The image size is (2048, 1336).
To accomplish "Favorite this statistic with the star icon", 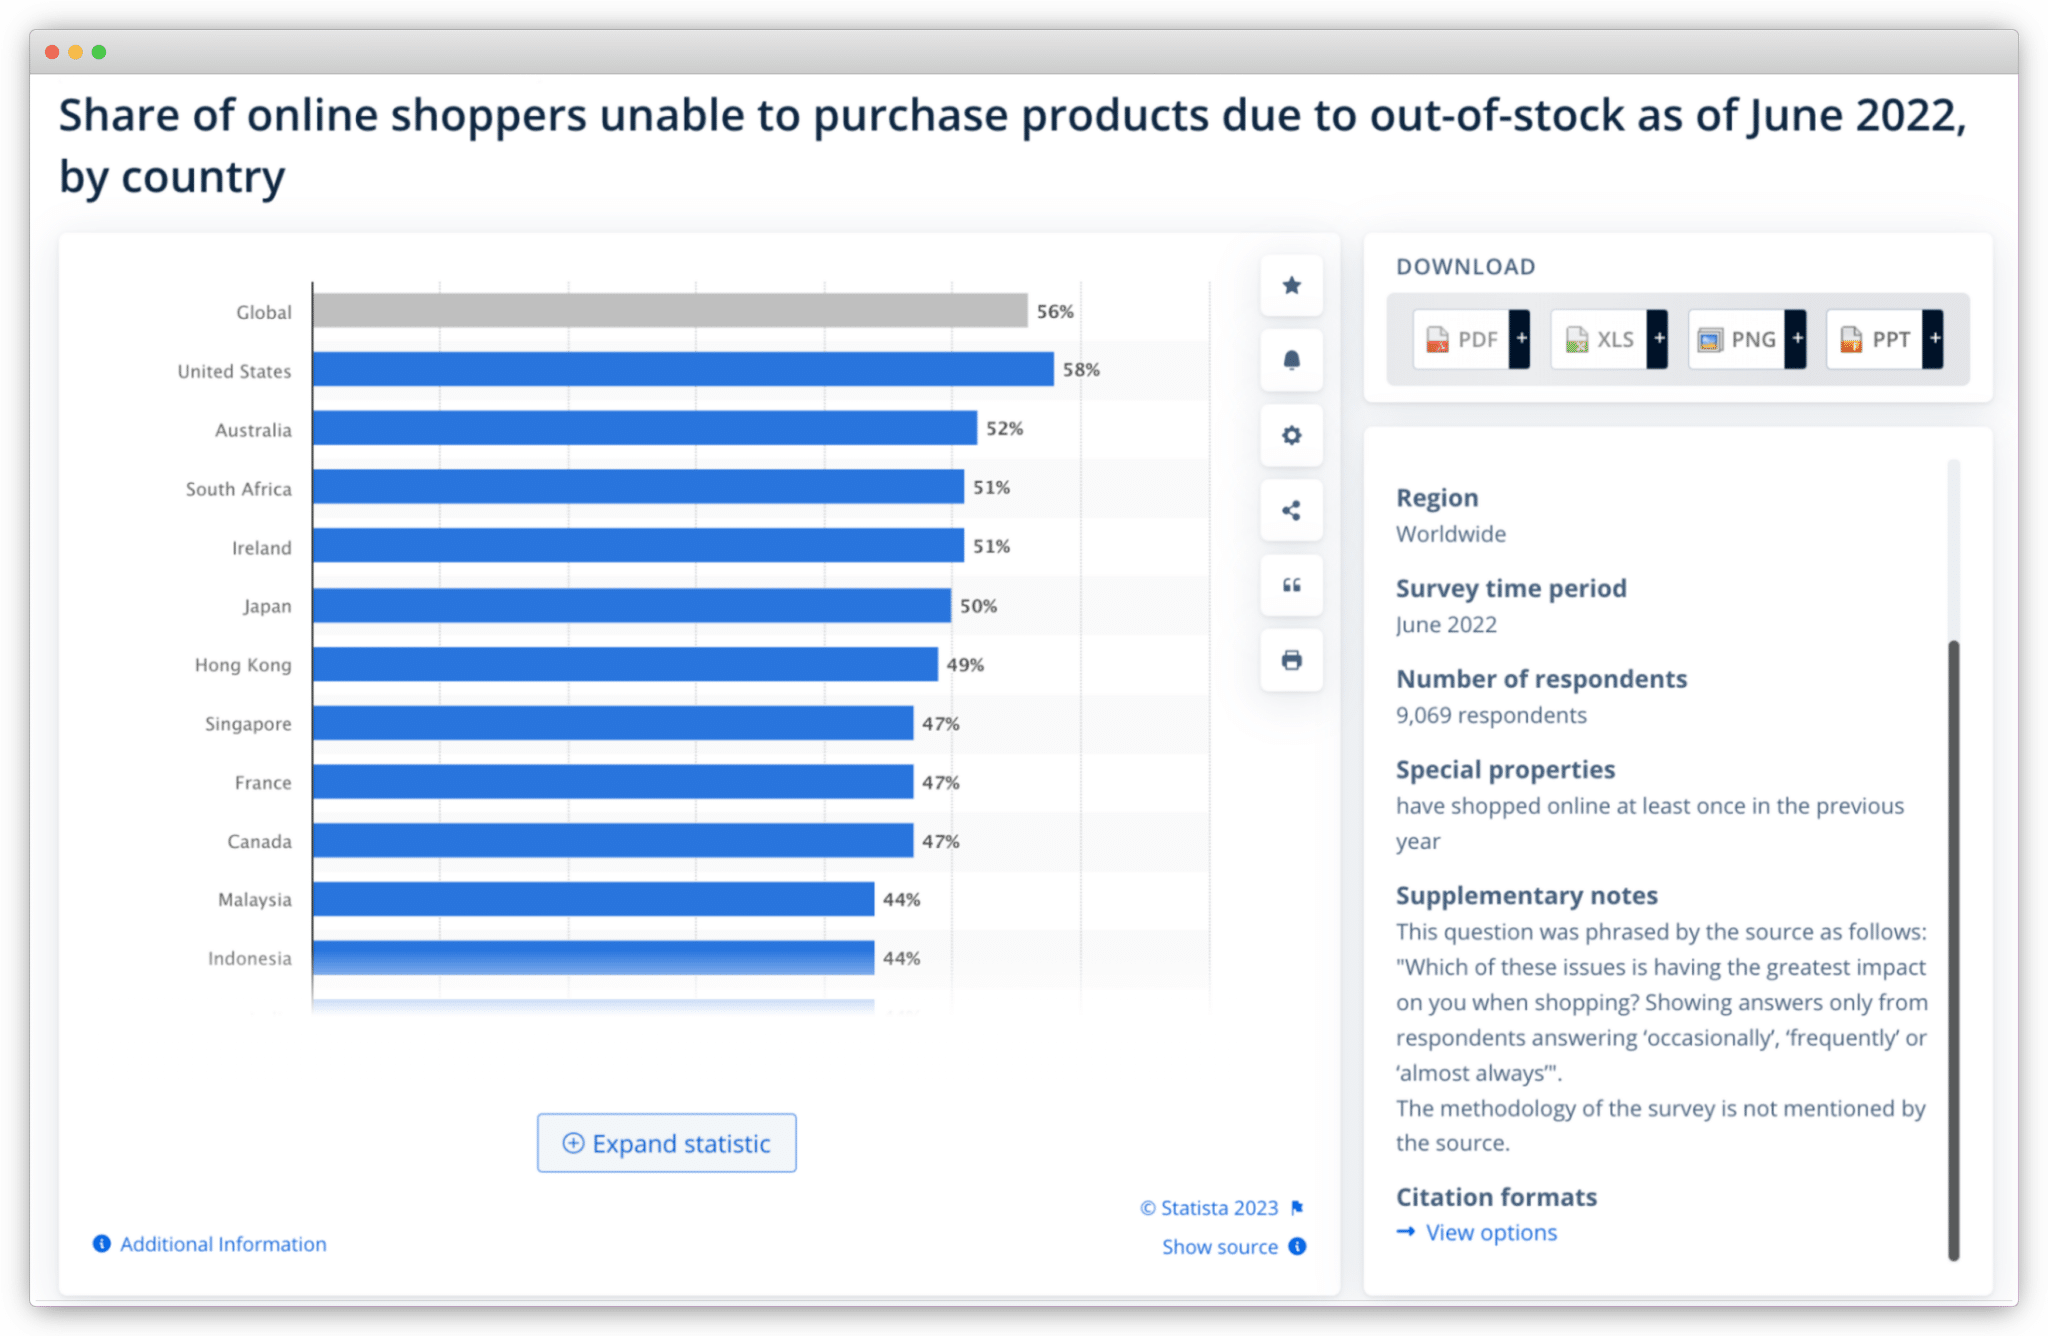I will [x=1291, y=286].
